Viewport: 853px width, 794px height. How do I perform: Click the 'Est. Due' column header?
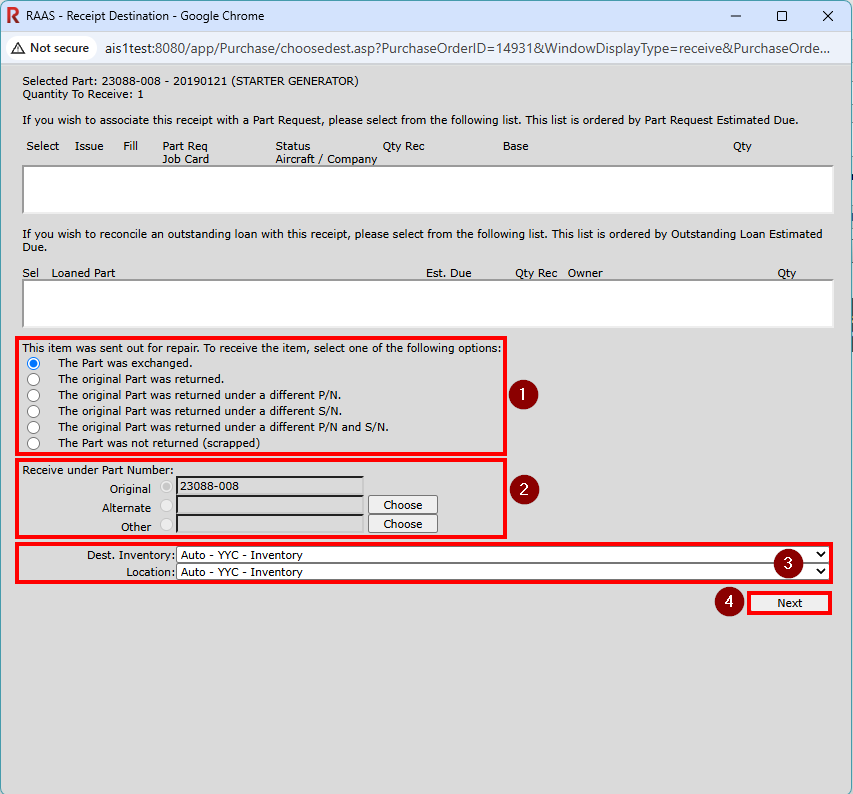[449, 273]
